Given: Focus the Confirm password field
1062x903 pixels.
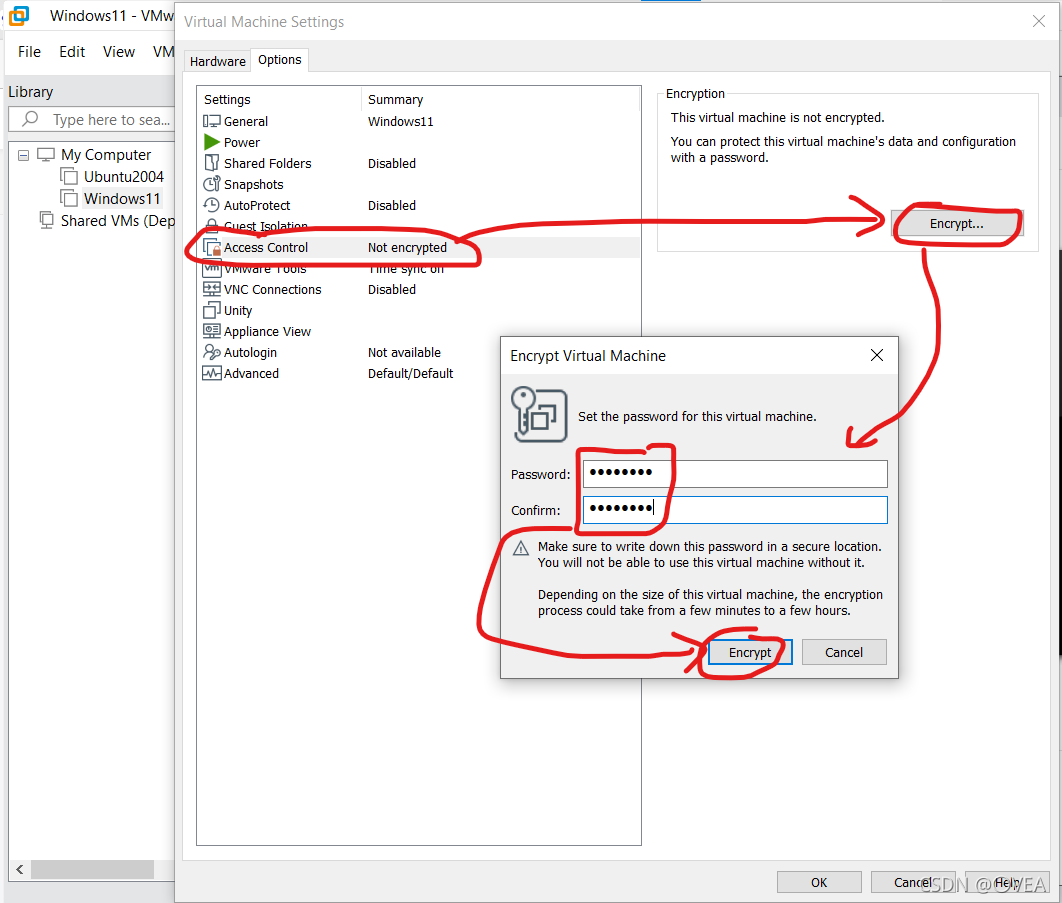Looking at the screenshot, I should pos(735,510).
